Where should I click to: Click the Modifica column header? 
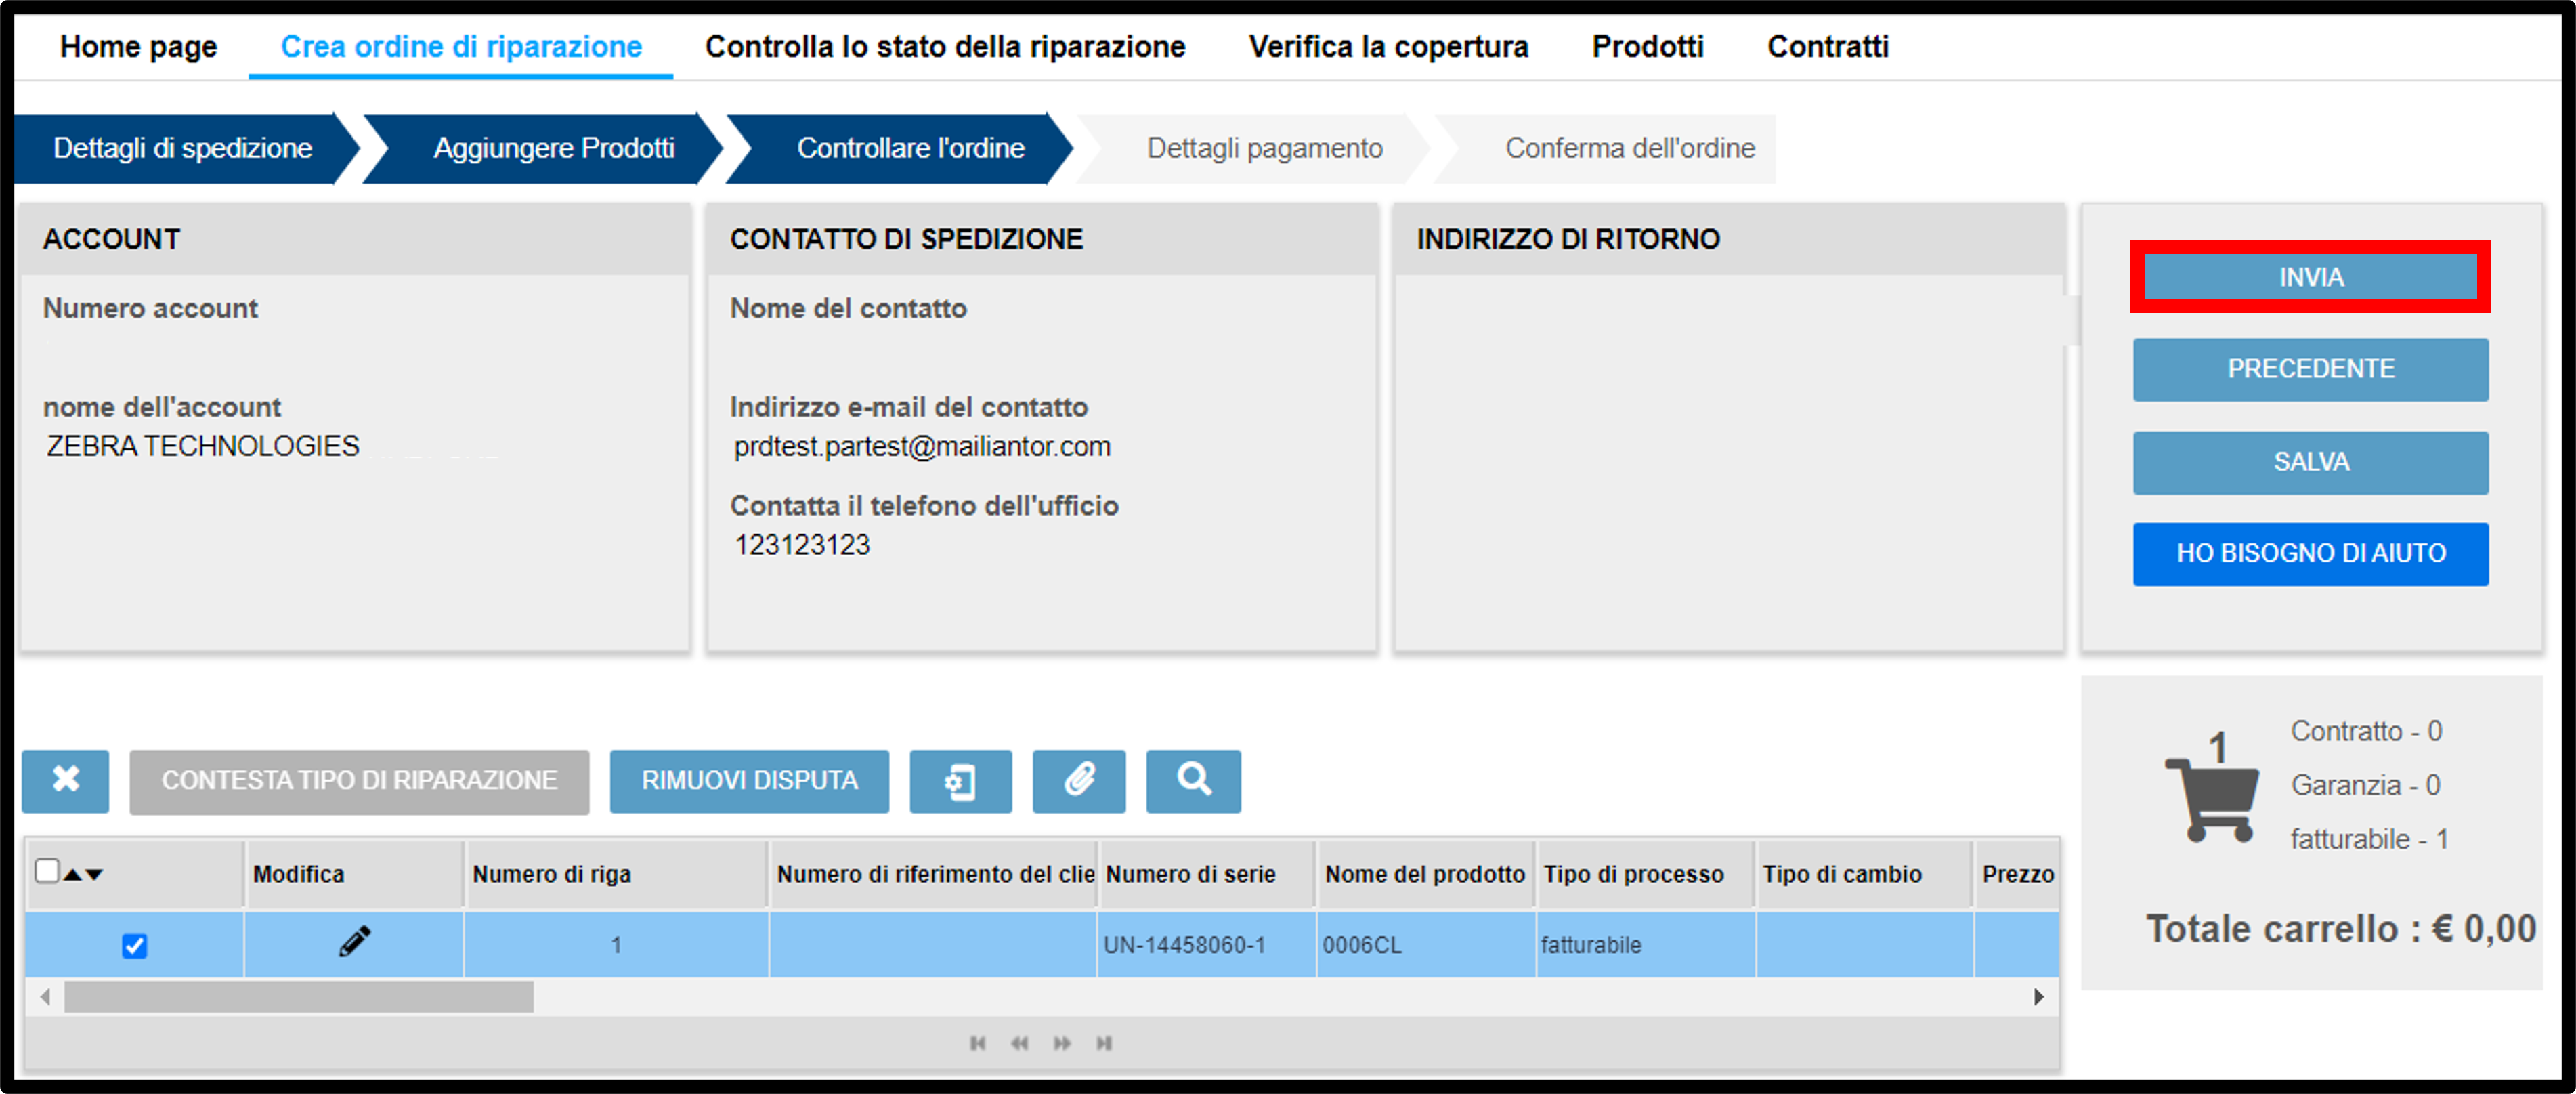tap(354, 874)
